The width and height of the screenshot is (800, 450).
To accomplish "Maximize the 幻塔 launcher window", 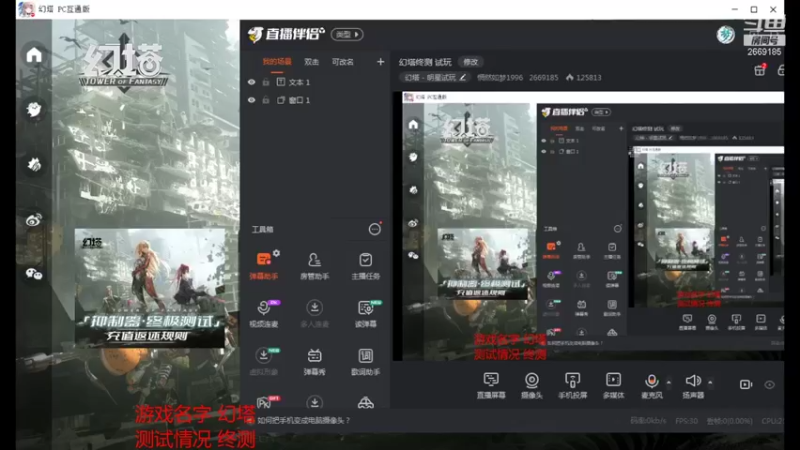I will tap(754, 9).
